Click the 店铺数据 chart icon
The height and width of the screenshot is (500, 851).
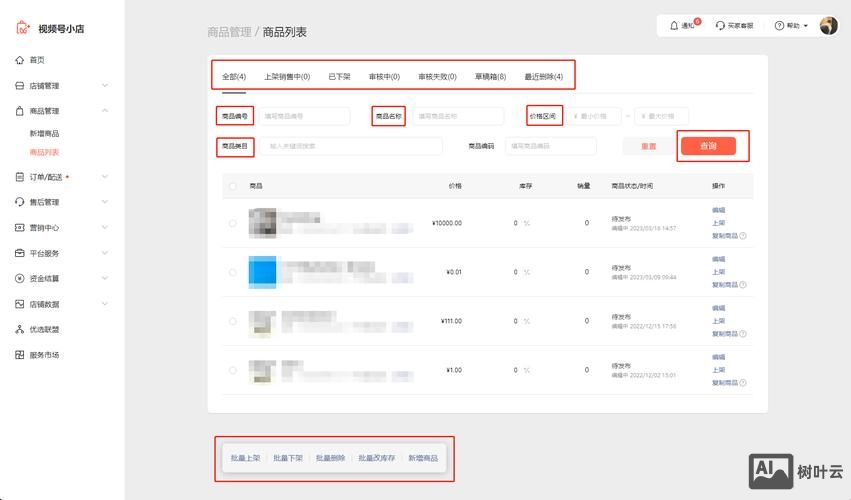click(20, 304)
